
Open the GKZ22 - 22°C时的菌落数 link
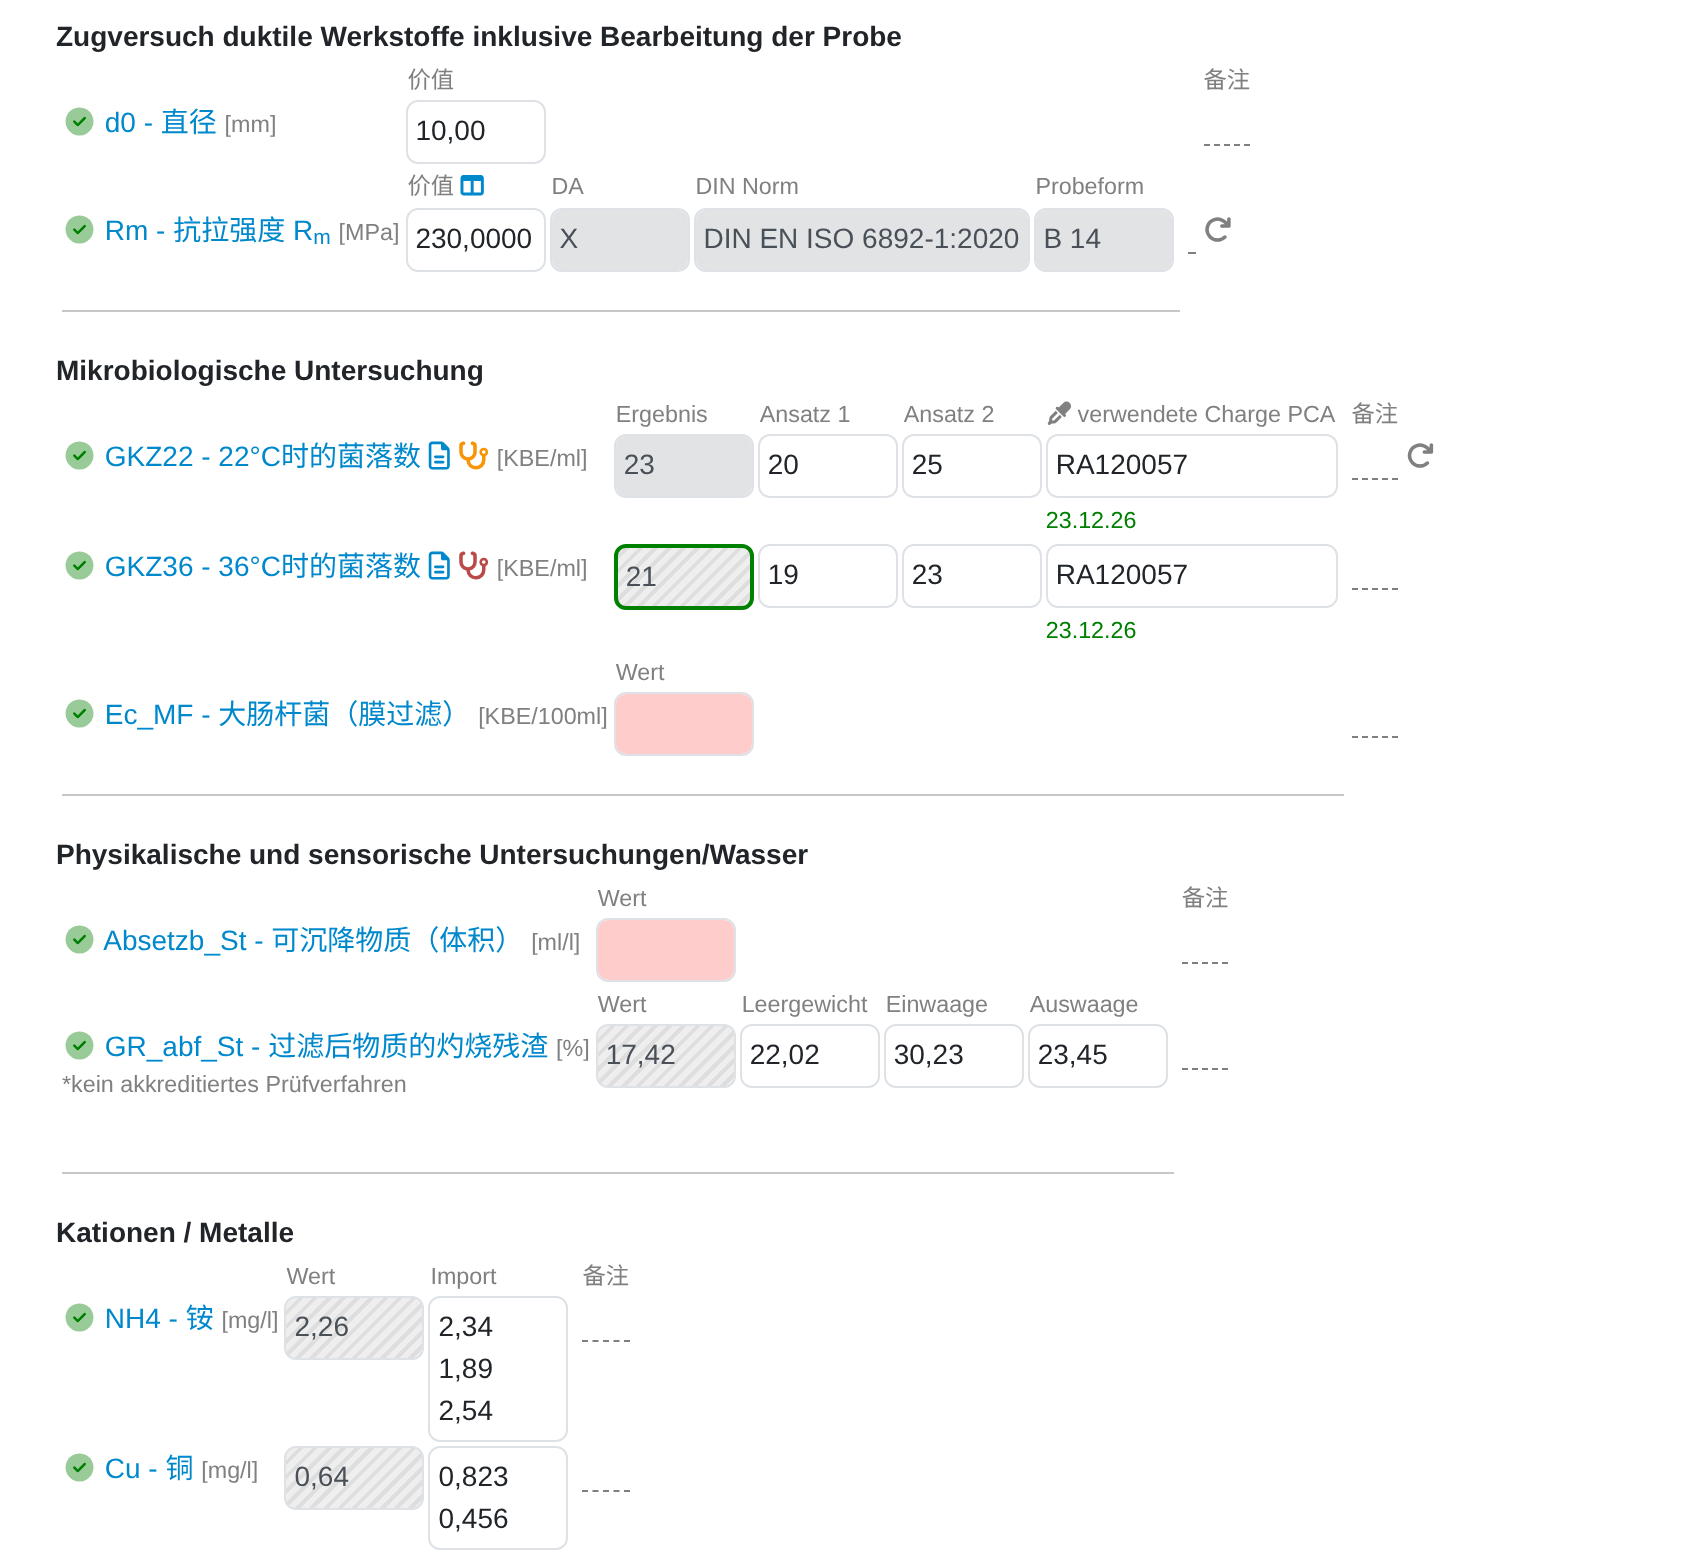(x=263, y=456)
